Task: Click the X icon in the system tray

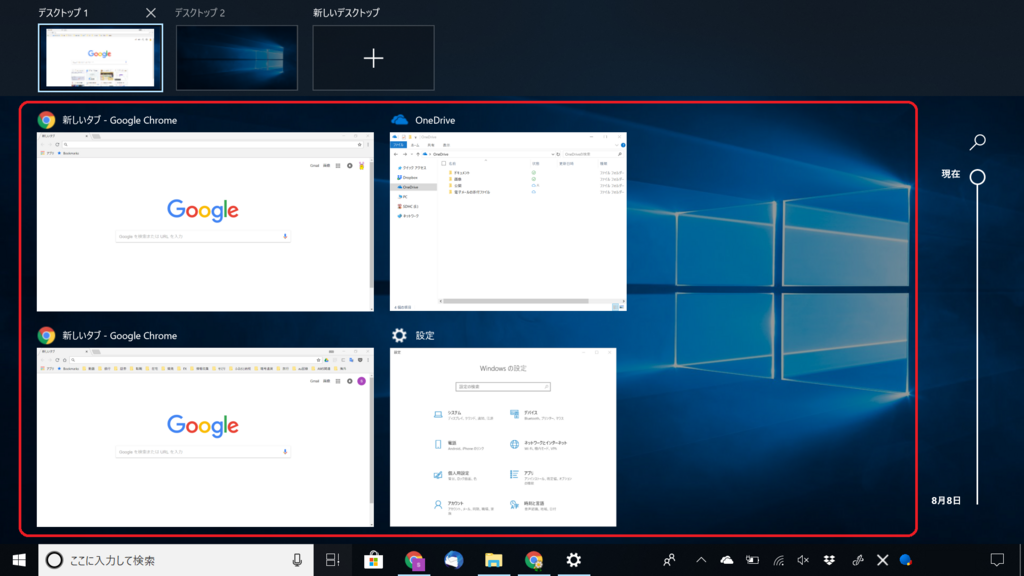Action: point(882,560)
